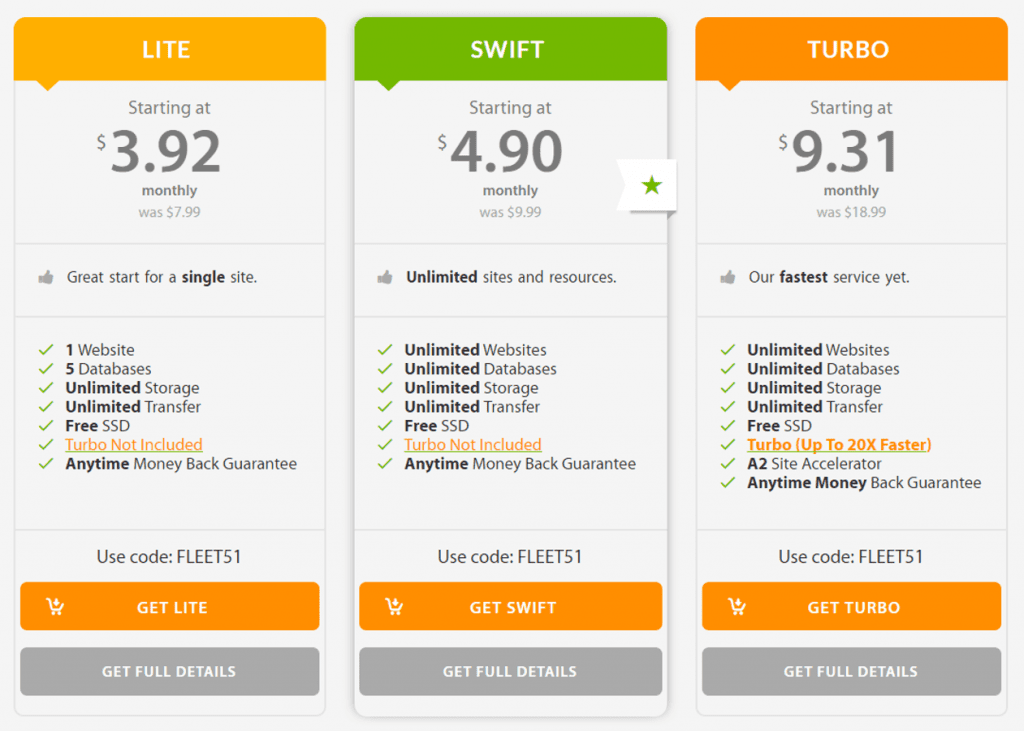Click thumbs-up icon beside 'Our fastest service yet'
The width and height of the screenshot is (1024, 731).
tap(727, 277)
